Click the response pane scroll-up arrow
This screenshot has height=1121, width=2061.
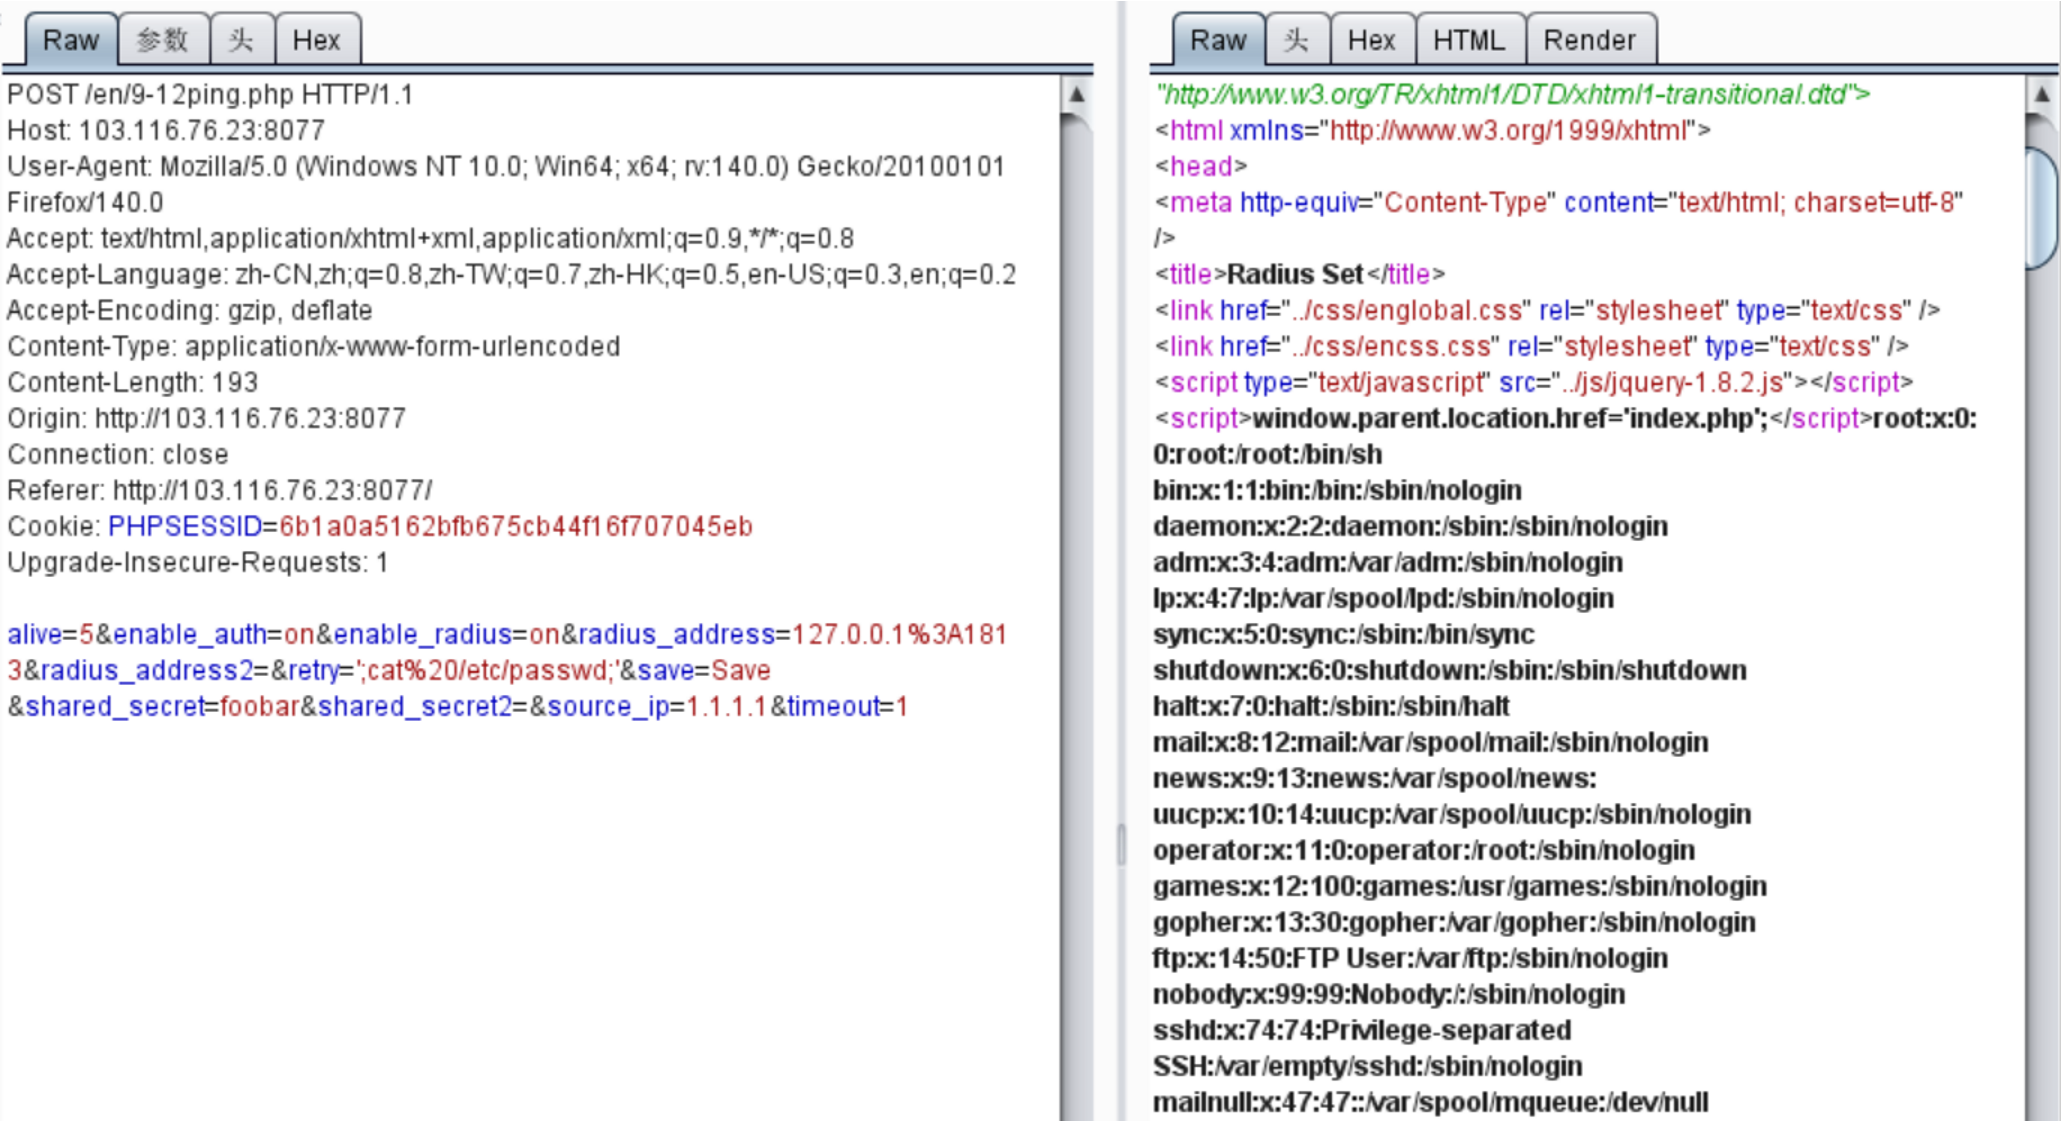coord(2042,95)
